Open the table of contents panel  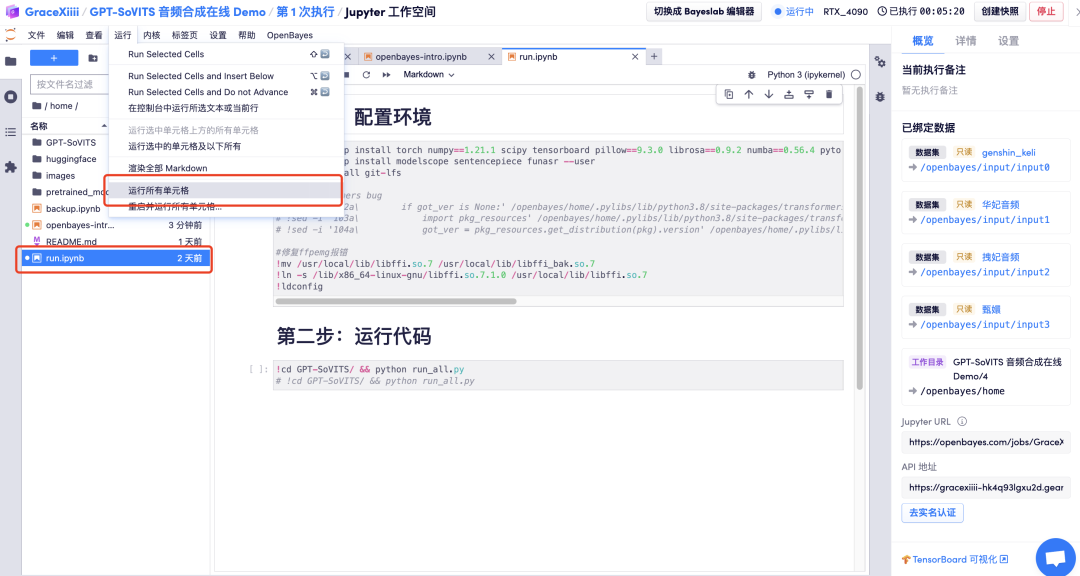click(10, 132)
